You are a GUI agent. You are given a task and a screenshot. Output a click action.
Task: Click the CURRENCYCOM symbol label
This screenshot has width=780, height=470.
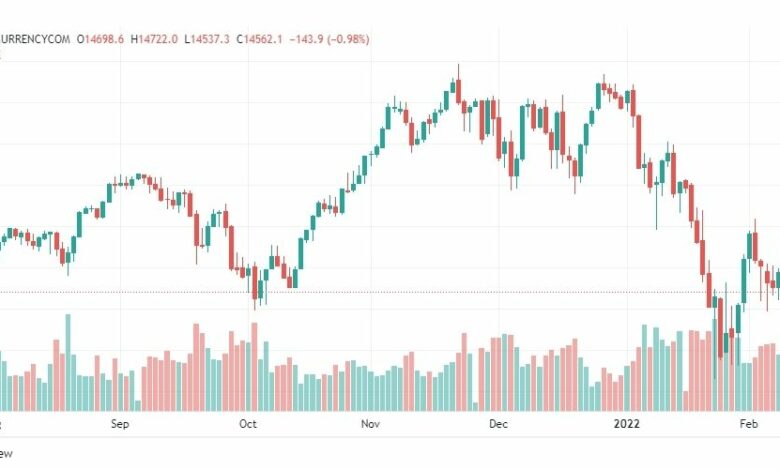click(35, 39)
